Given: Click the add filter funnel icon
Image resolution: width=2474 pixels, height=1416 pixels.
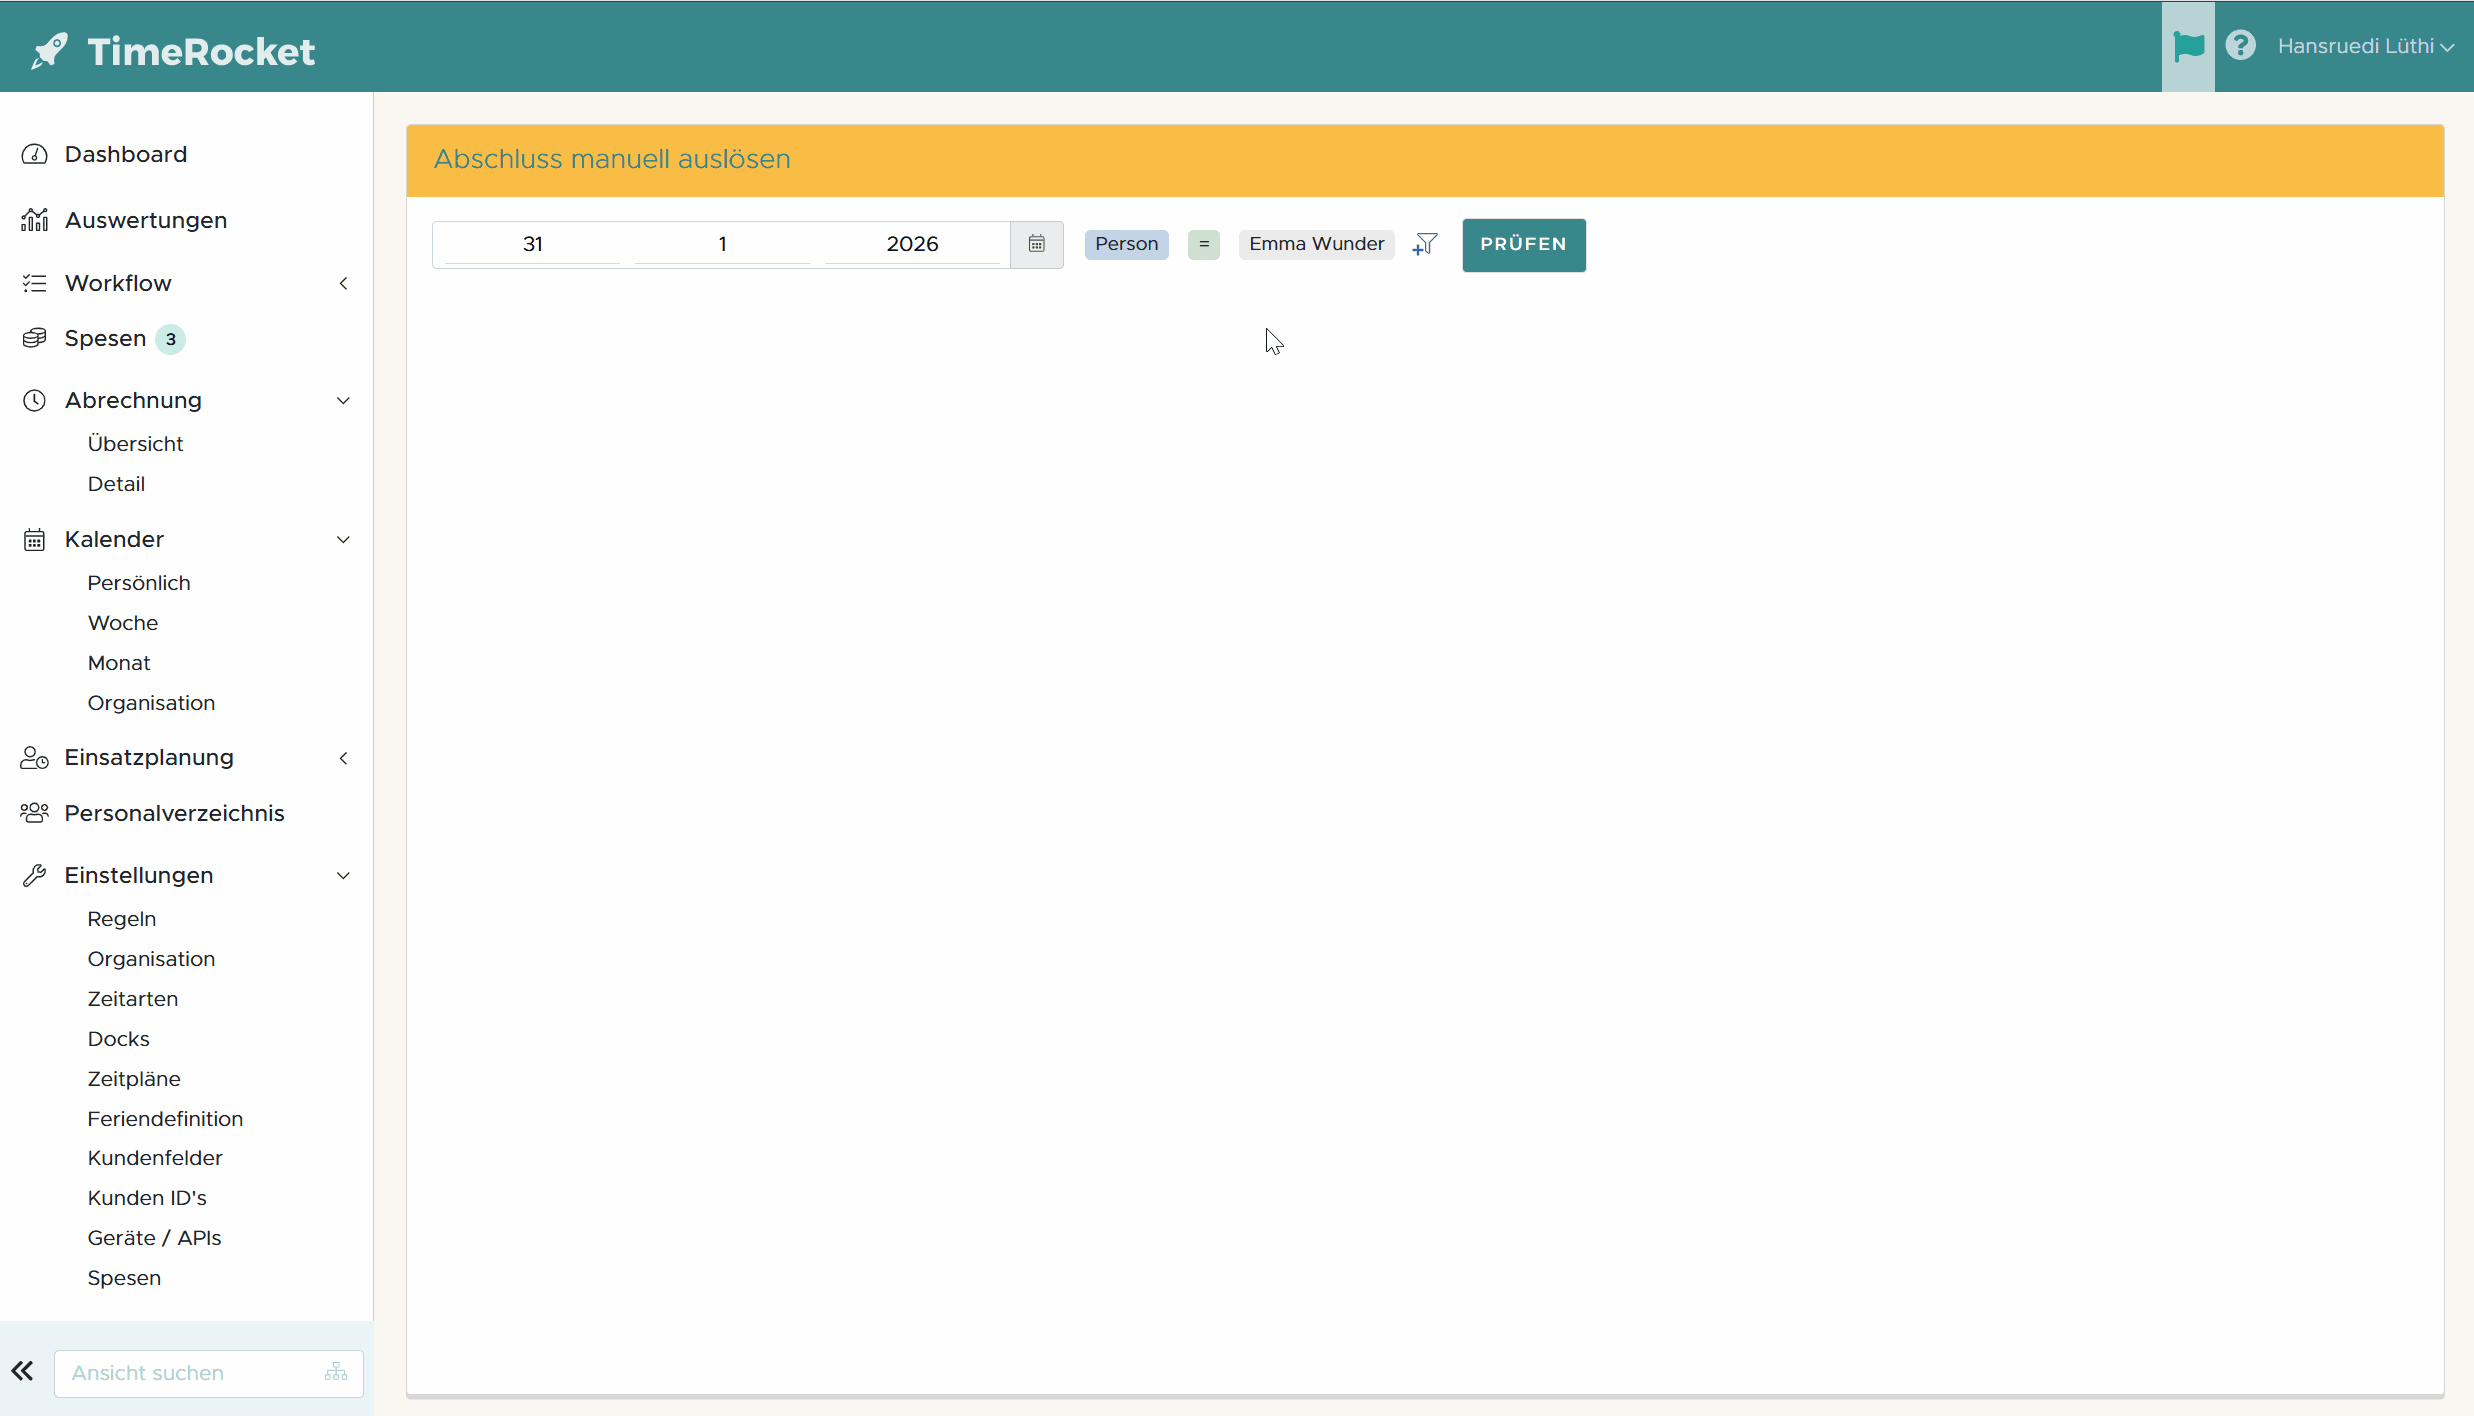Looking at the screenshot, I should tap(1425, 244).
